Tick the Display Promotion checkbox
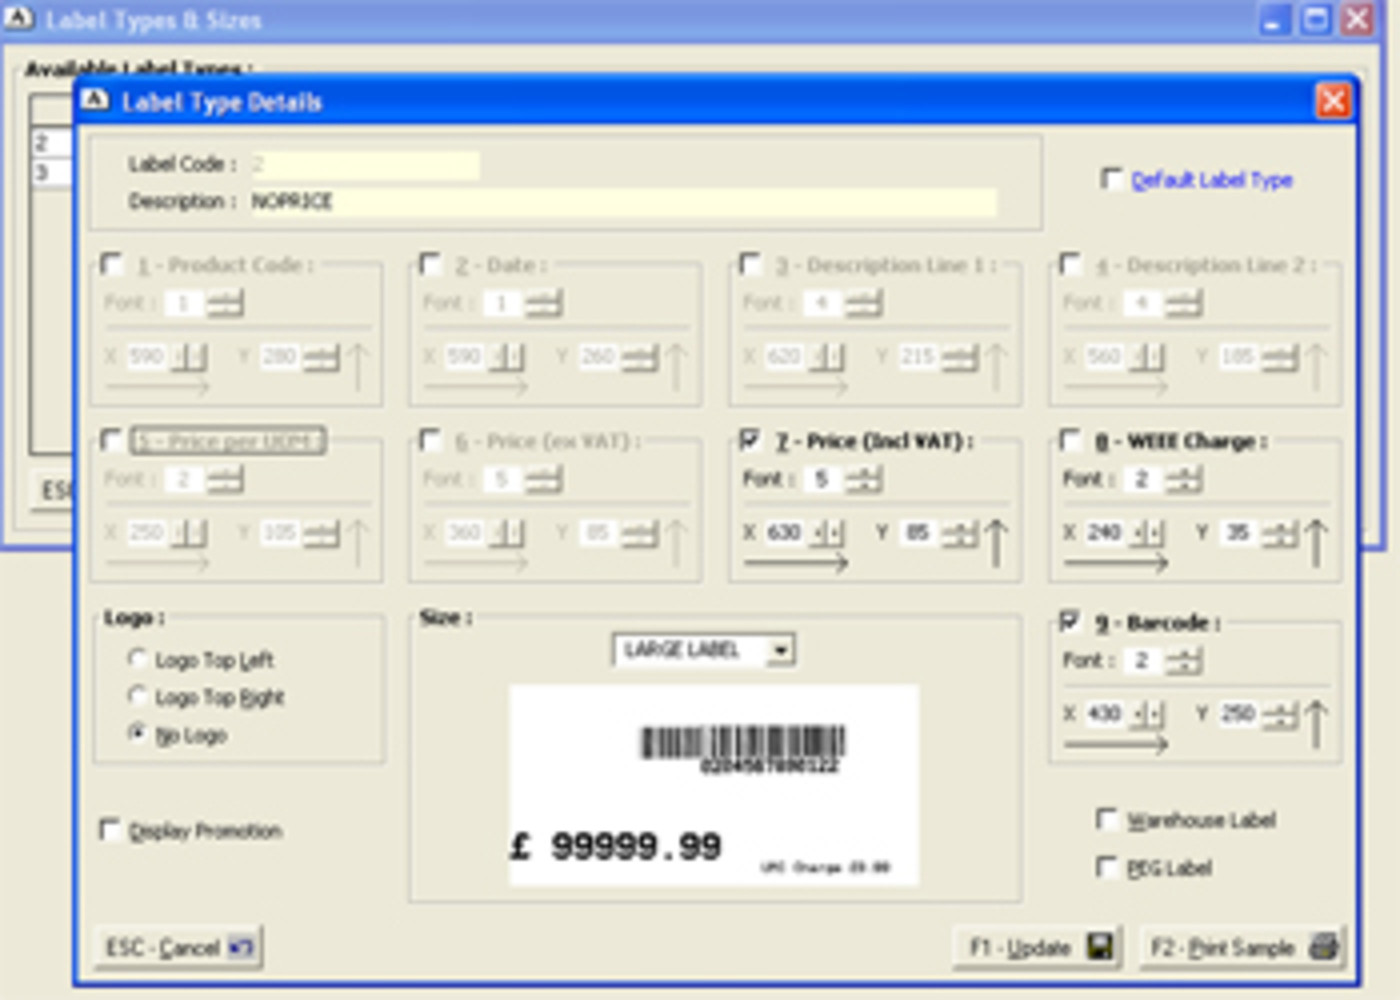Screen dimensions: 1400x1000 pyautogui.click(x=109, y=830)
